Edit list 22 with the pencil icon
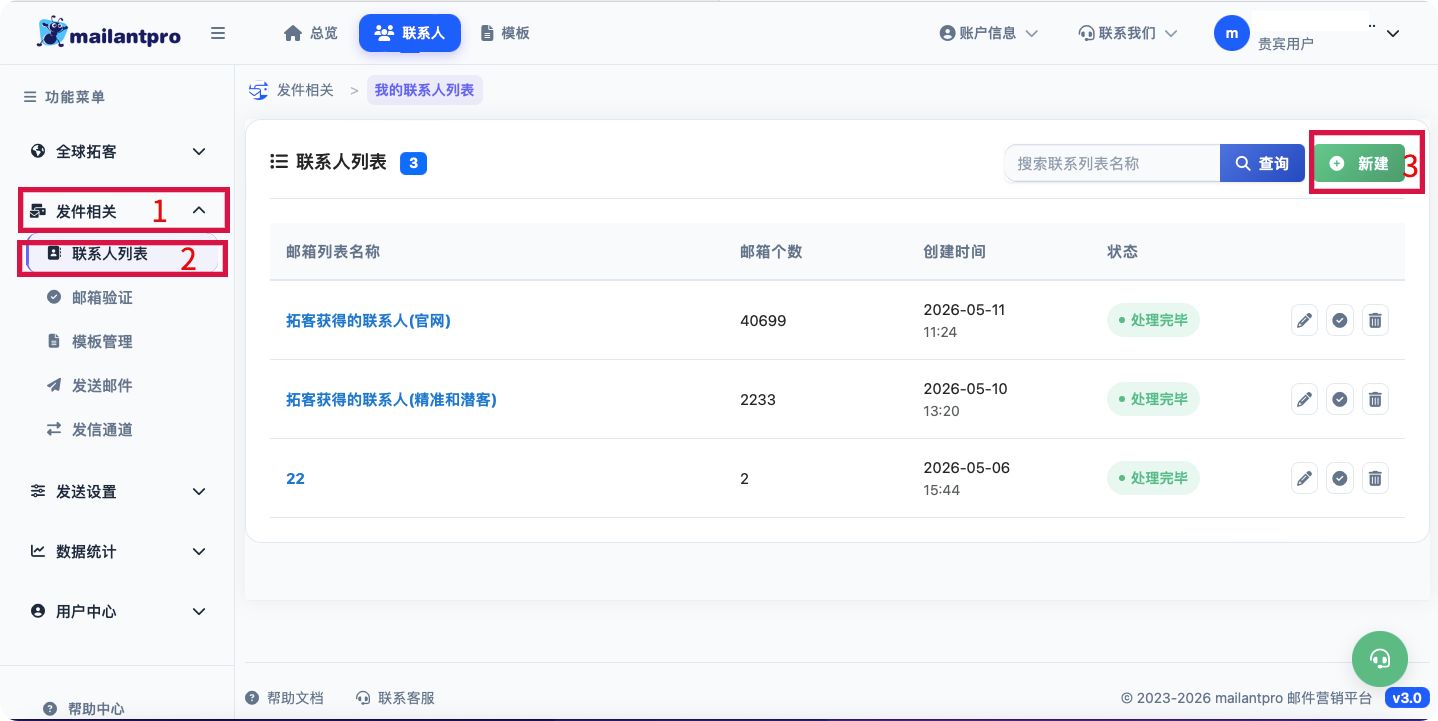 coord(1304,478)
